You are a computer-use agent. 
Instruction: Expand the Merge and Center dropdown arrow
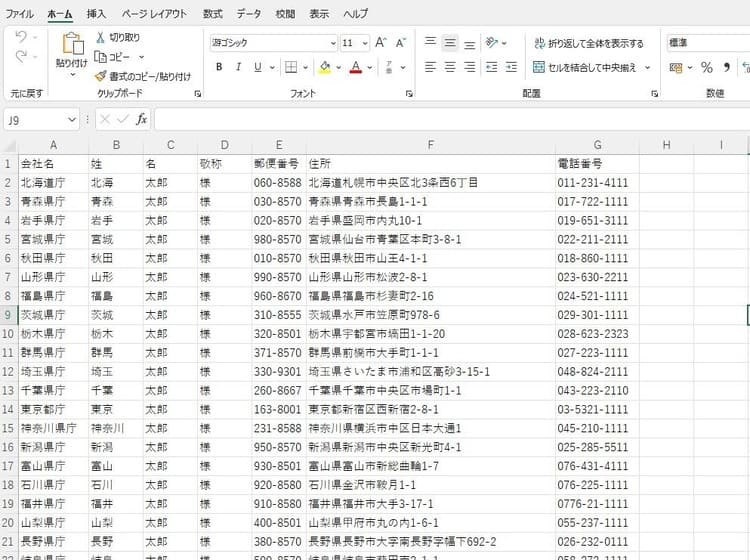click(647, 67)
